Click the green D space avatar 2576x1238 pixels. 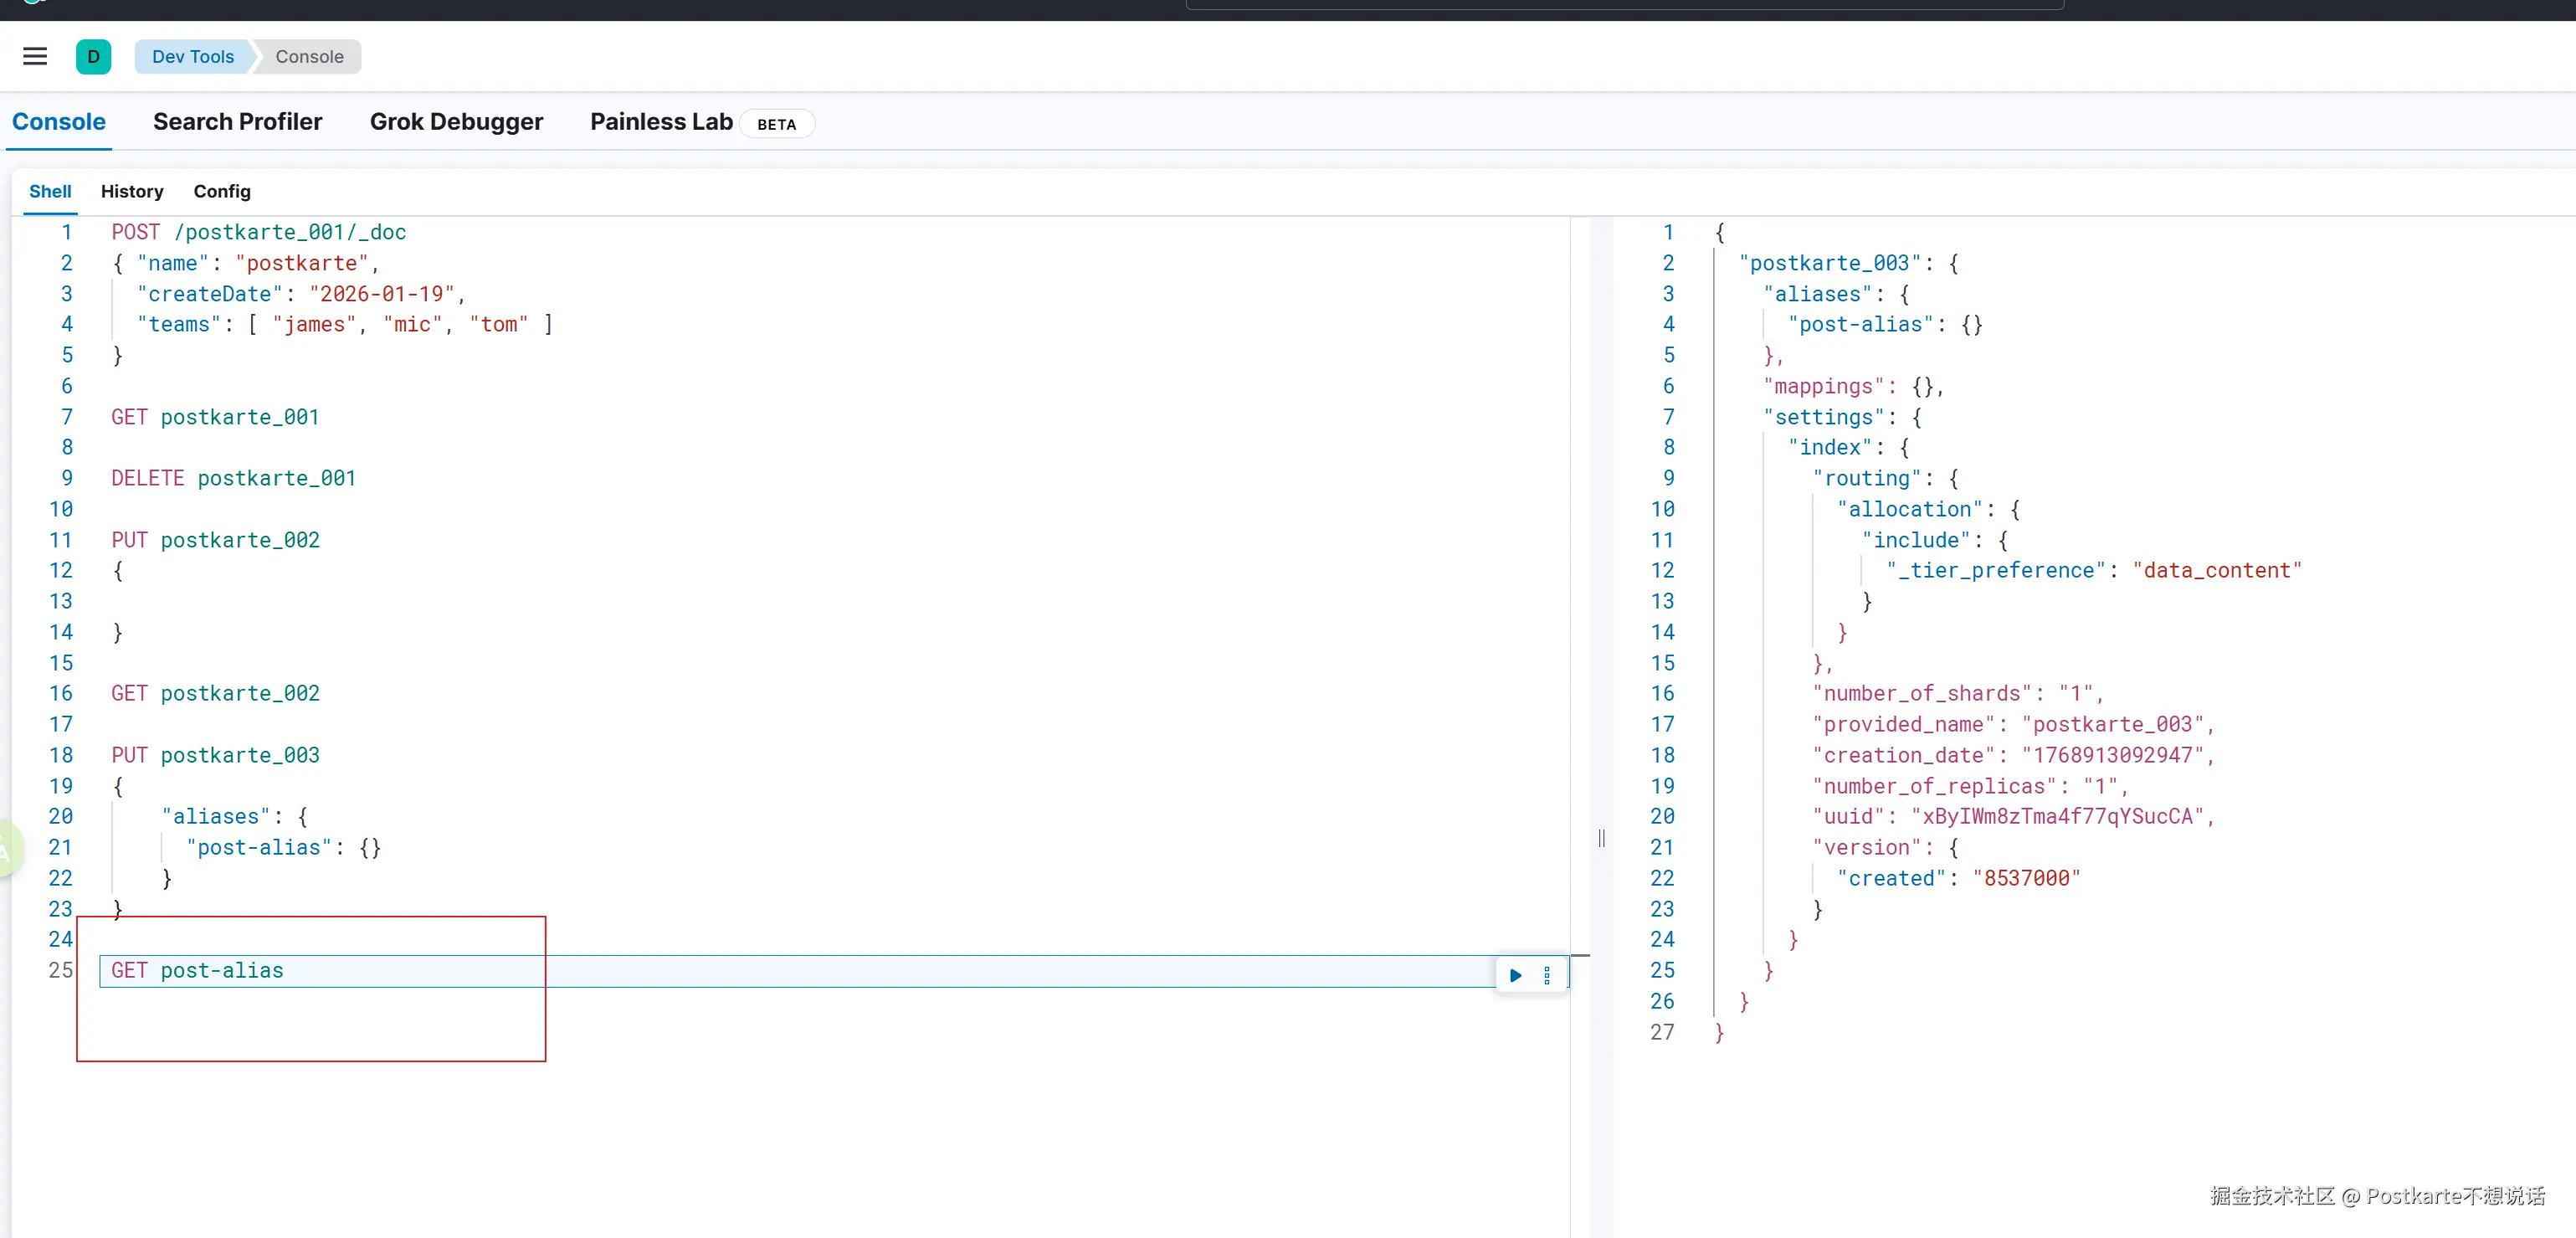[x=93, y=57]
